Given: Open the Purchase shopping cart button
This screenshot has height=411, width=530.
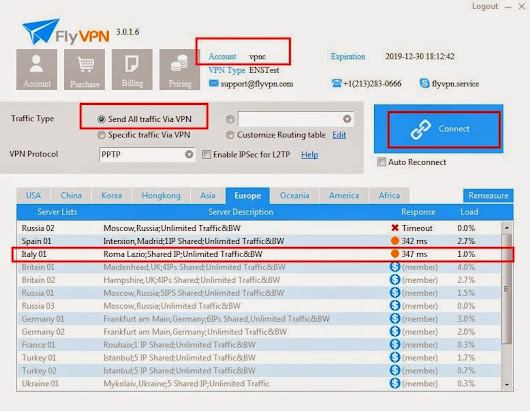Looking at the screenshot, I should coord(85,70).
